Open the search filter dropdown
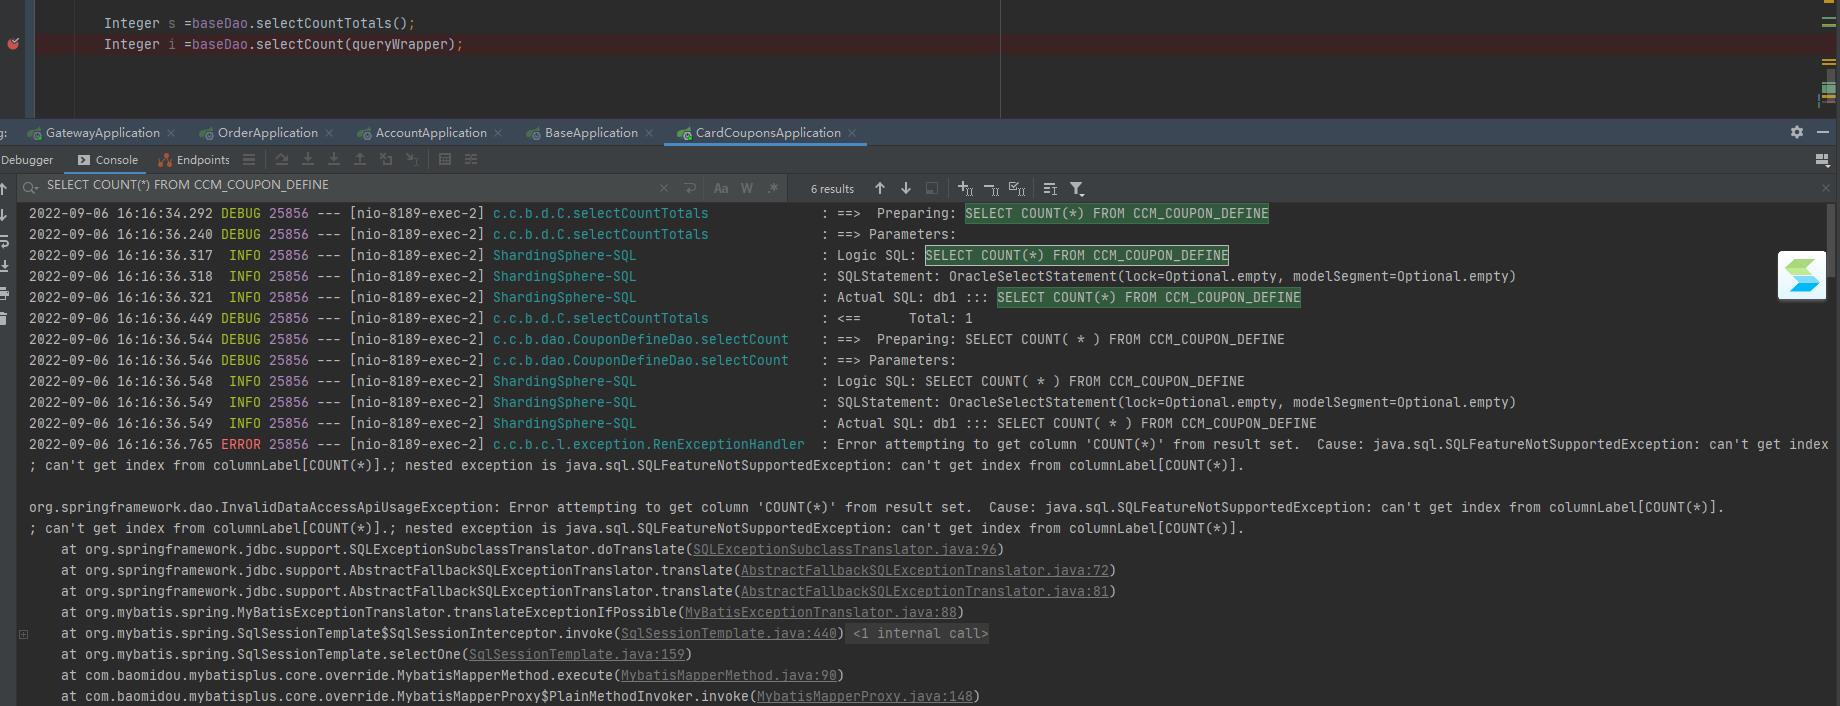Image resolution: width=1840 pixels, height=706 pixels. [x=1077, y=188]
